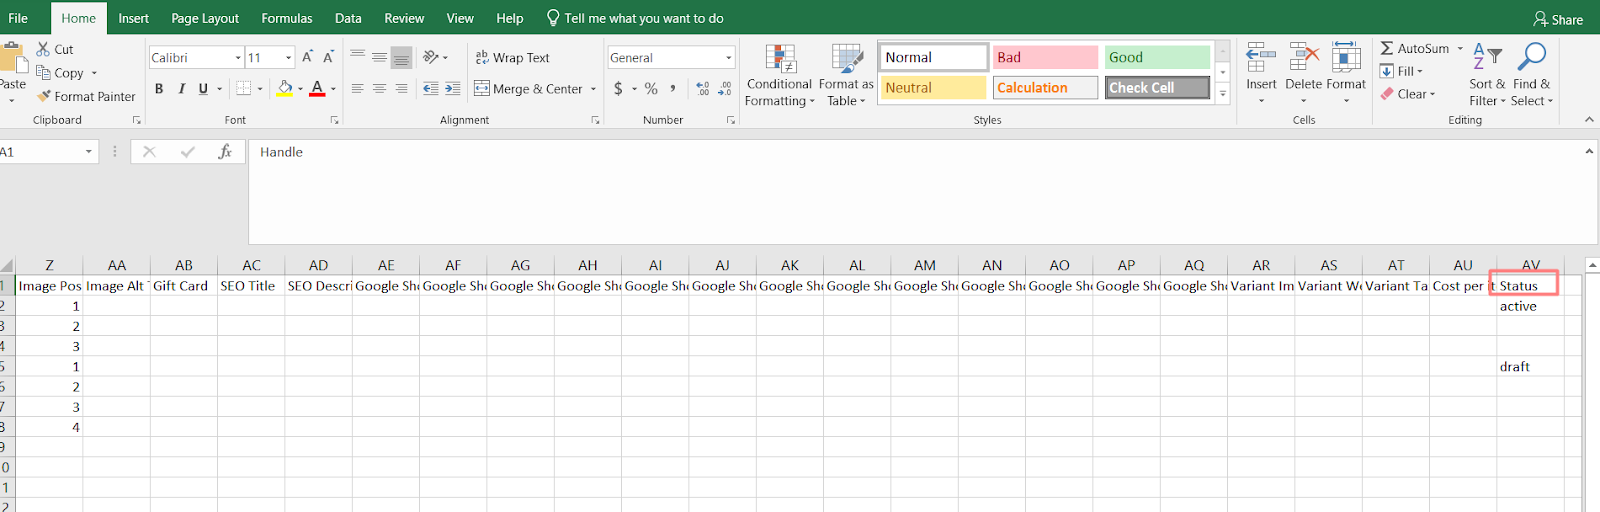The image size is (1600, 512).
Task: Open the text orientation tool
Action: point(431,57)
